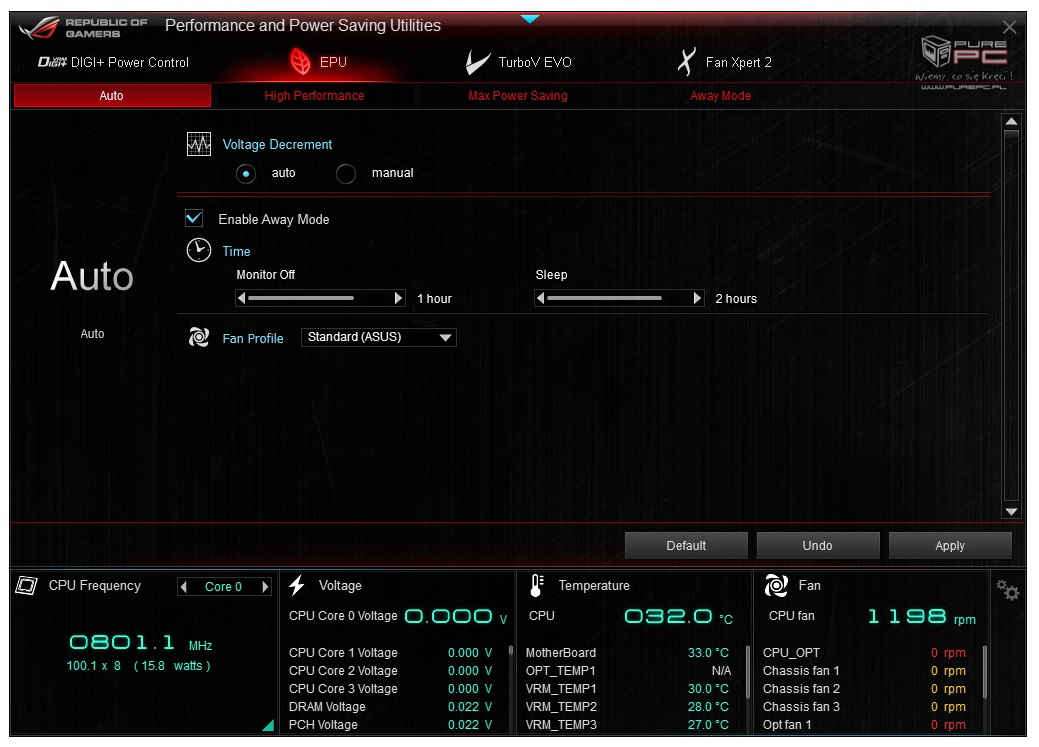Switch to Max Power Saving tab
Image resolution: width=1039 pixels, height=747 pixels.
click(x=517, y=96)
